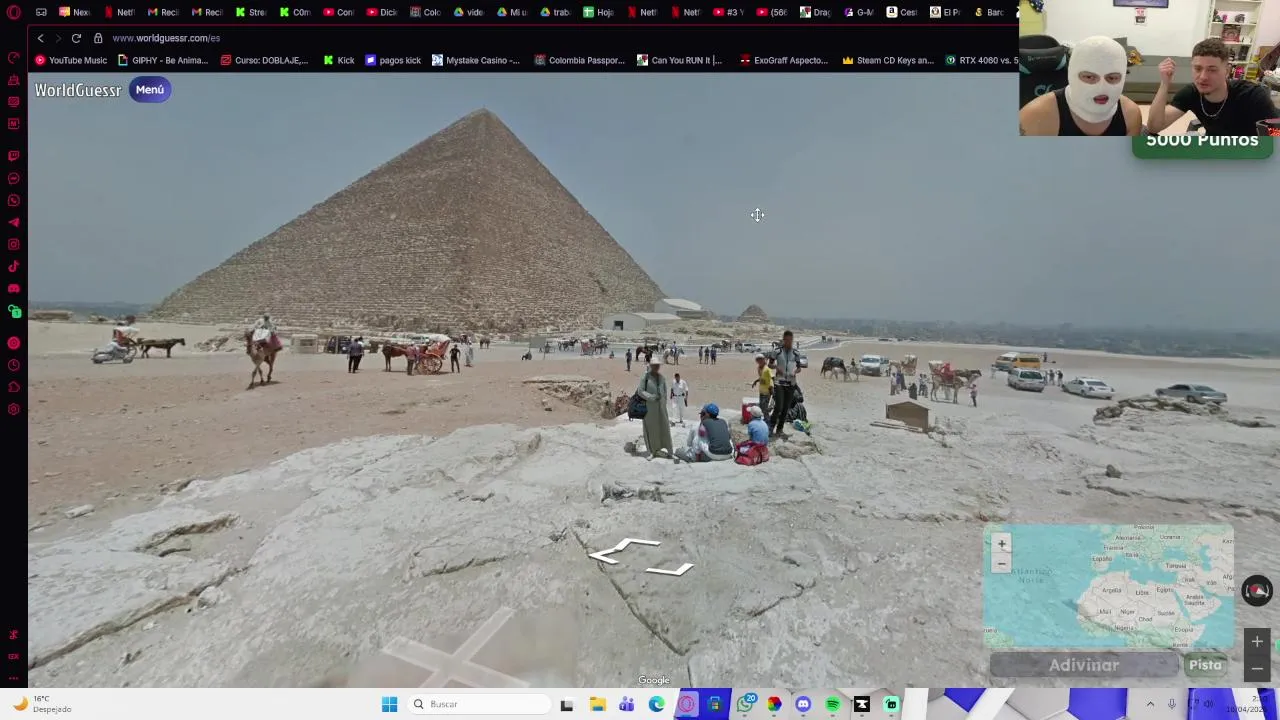Screen dimensions: 1280x720
Task: Click the Adivinar guess button
Action: (x=1084, y=665)
